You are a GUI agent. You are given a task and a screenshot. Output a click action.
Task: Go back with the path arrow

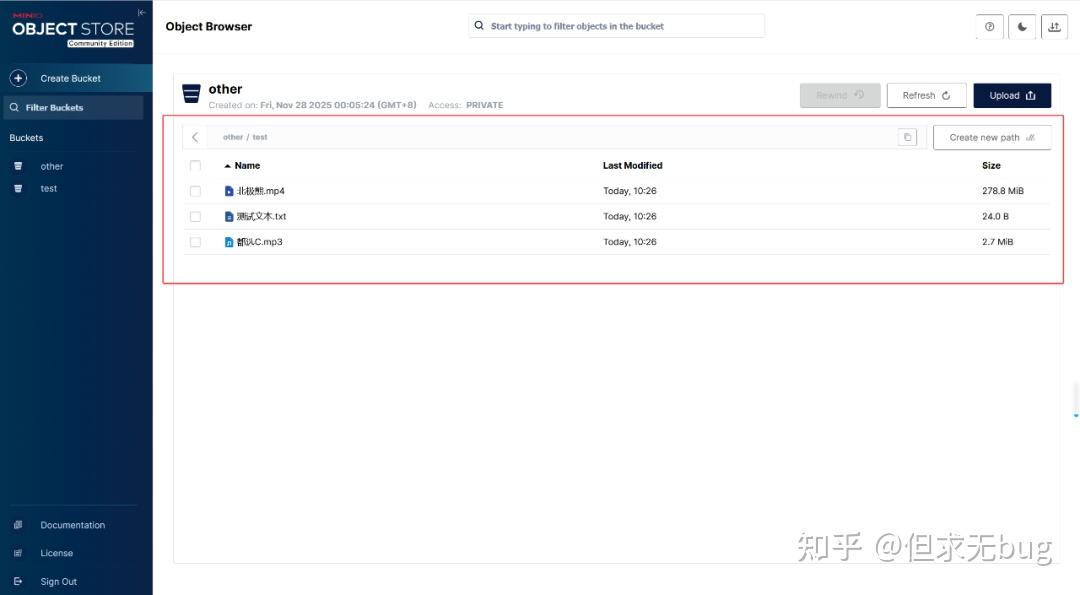195,137
